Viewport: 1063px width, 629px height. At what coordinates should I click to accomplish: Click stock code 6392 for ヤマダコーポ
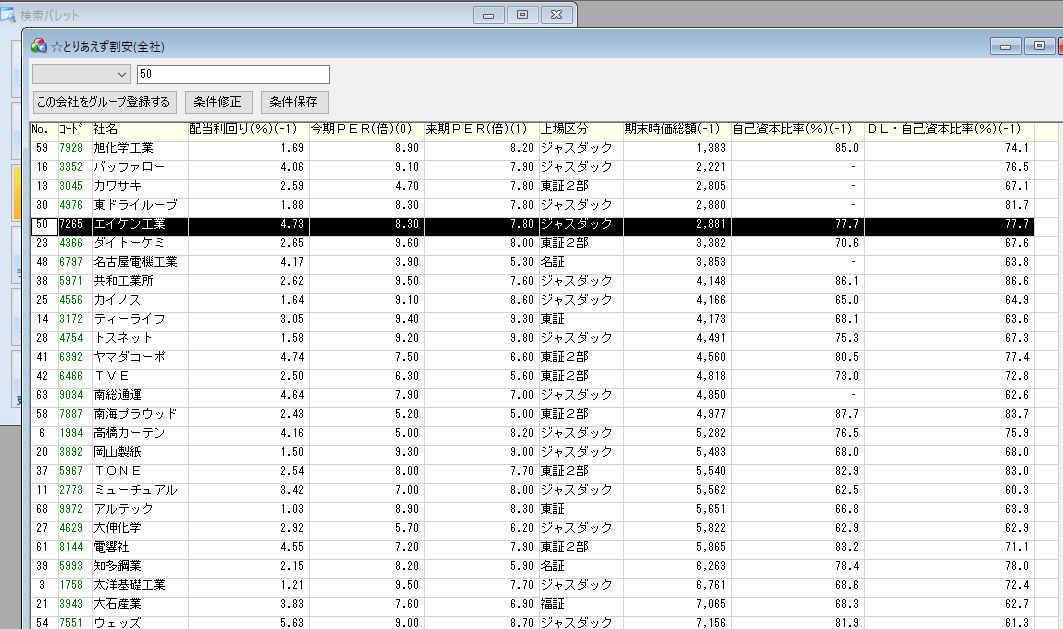71,357
